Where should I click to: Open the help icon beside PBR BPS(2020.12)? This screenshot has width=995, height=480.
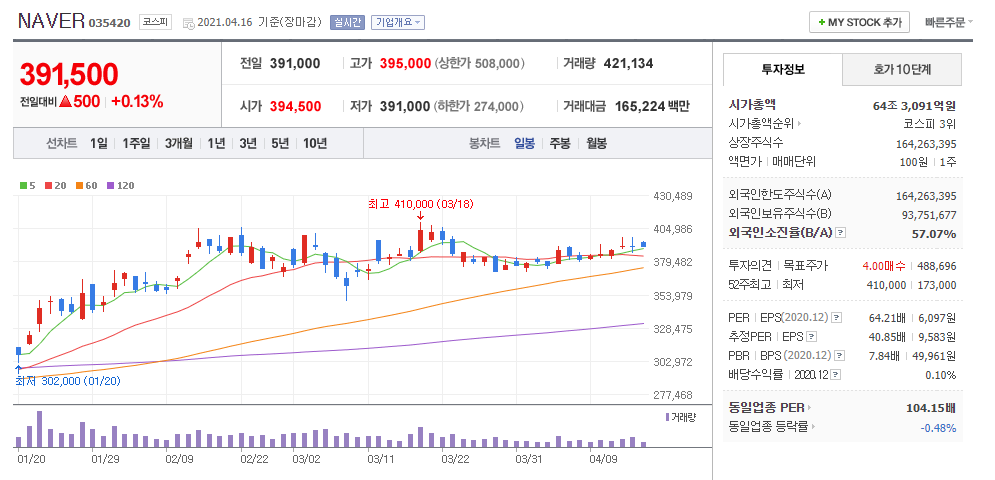(x=840, y=356)
